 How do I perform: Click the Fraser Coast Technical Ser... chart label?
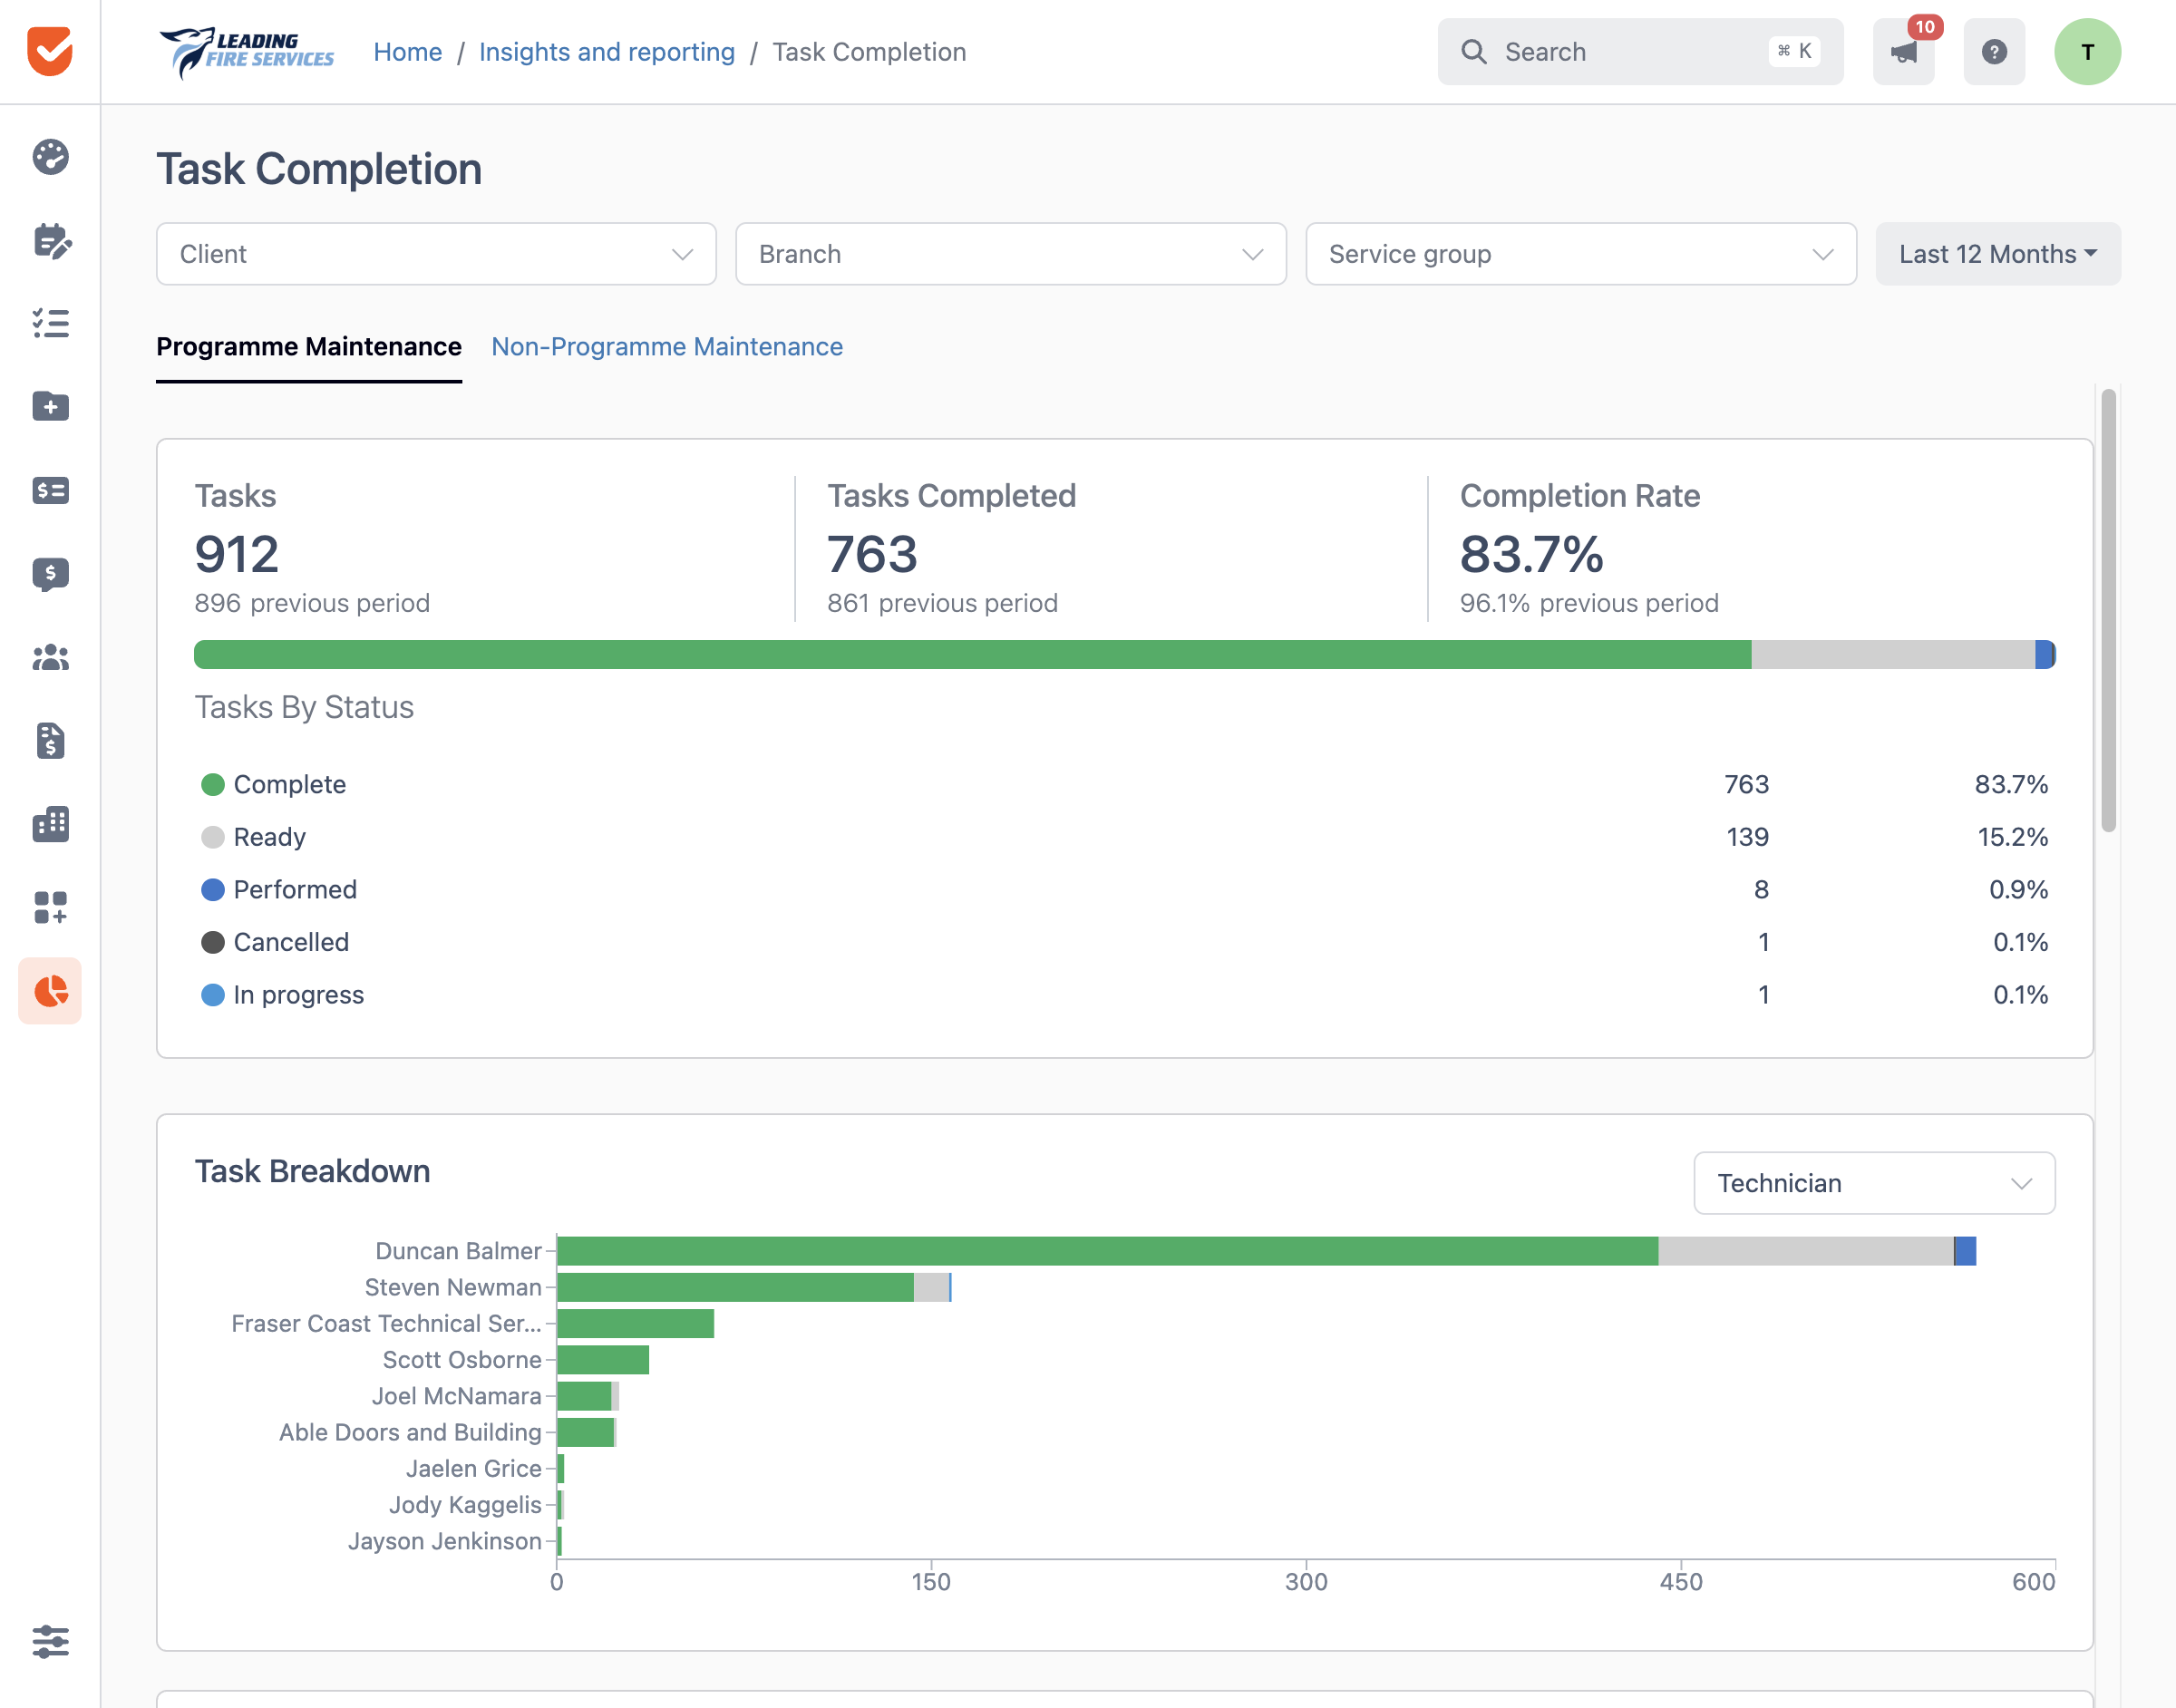[386, 1323]
